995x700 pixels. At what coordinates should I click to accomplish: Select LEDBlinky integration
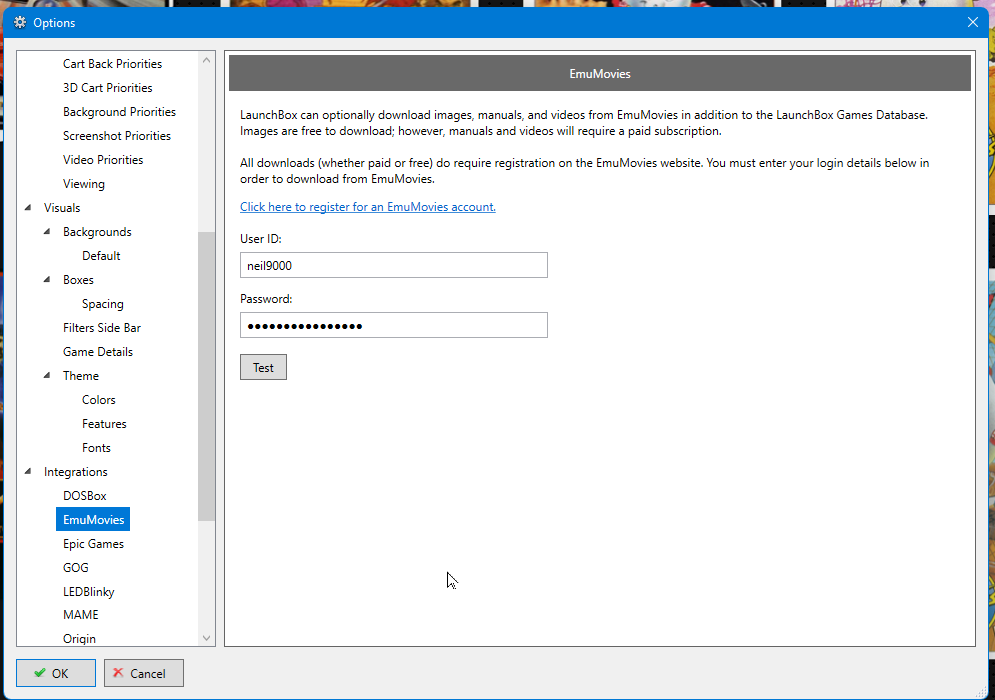(88, 591)
